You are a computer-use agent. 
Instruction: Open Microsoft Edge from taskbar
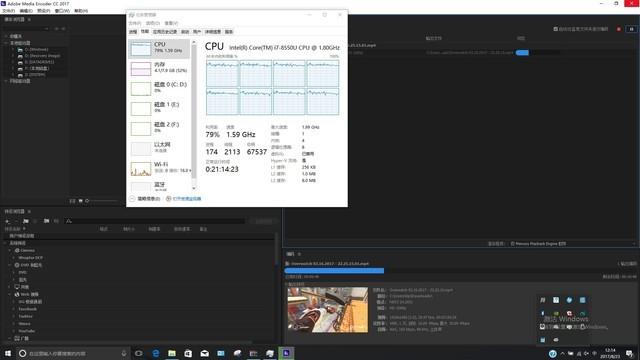click(x=156, y=353)
